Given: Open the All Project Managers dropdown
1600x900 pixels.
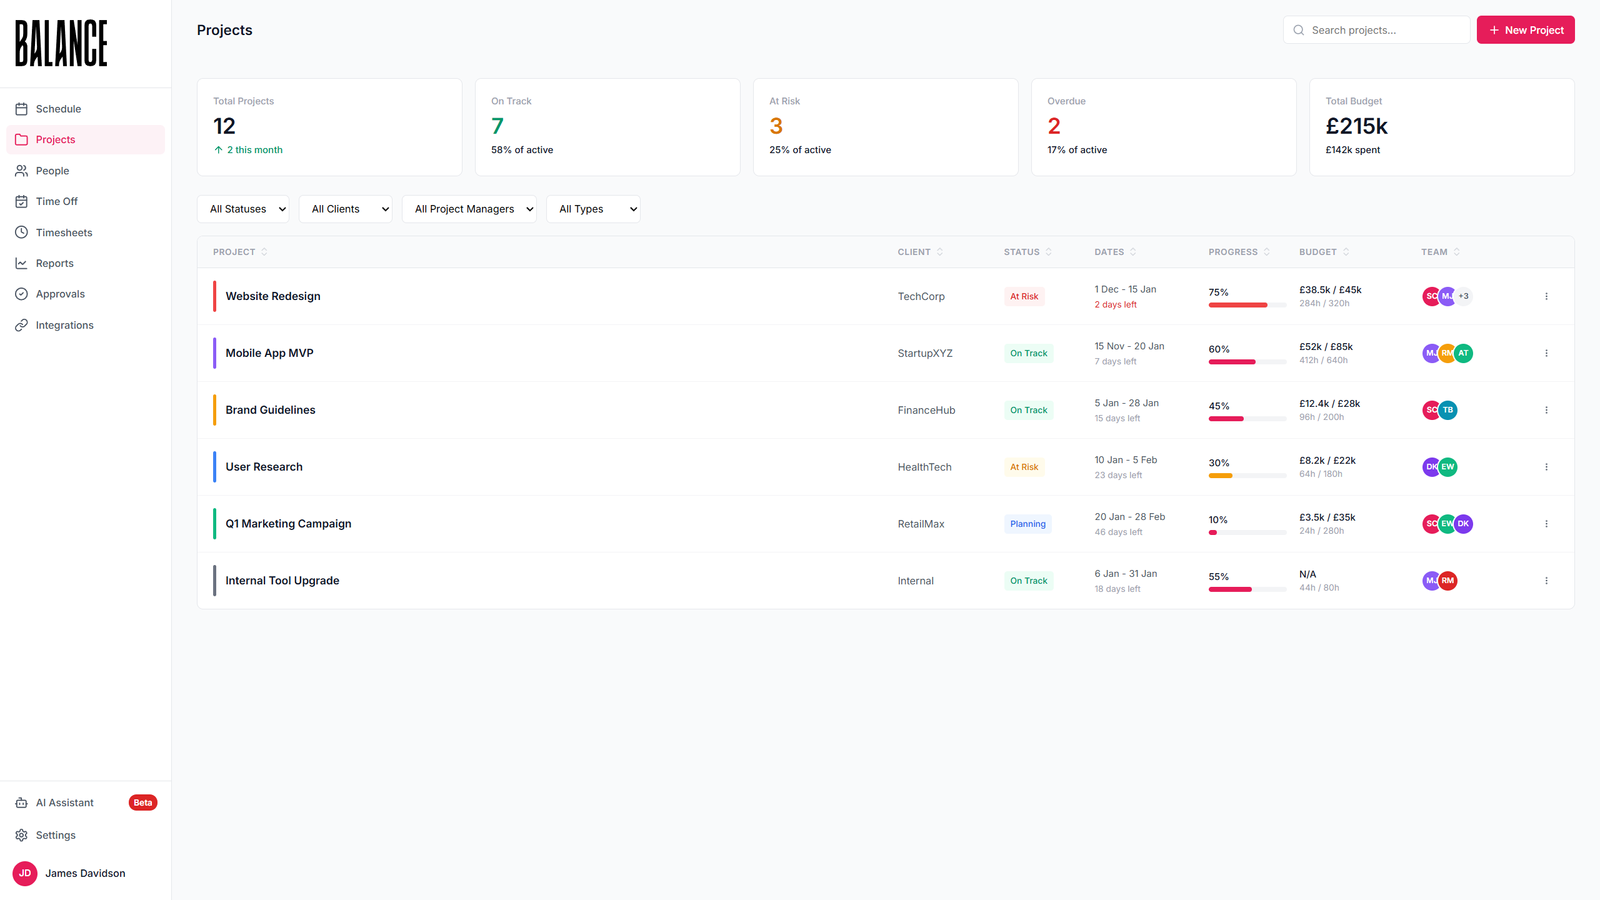Looking at the screenshot, I should (x=469, y=208).
